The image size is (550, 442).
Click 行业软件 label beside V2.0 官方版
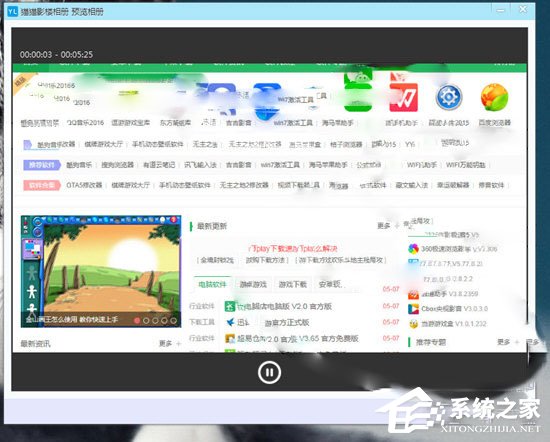pos(202,306)
